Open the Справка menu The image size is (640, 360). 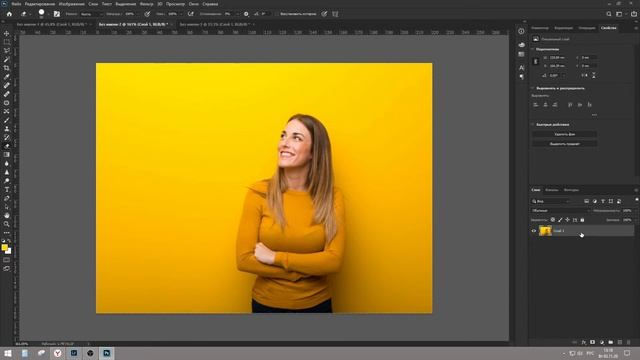coord(210,4)
